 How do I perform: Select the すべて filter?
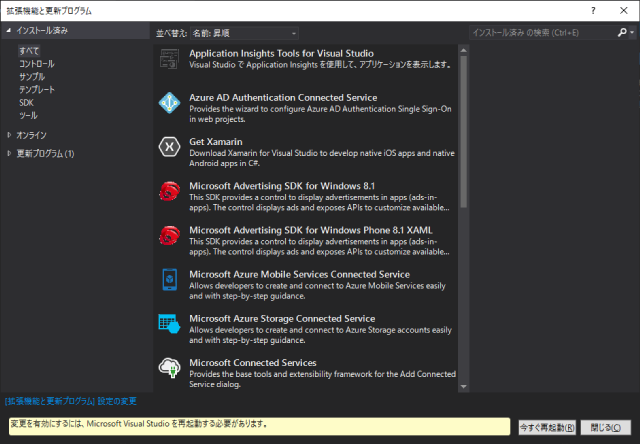[29, 51]
